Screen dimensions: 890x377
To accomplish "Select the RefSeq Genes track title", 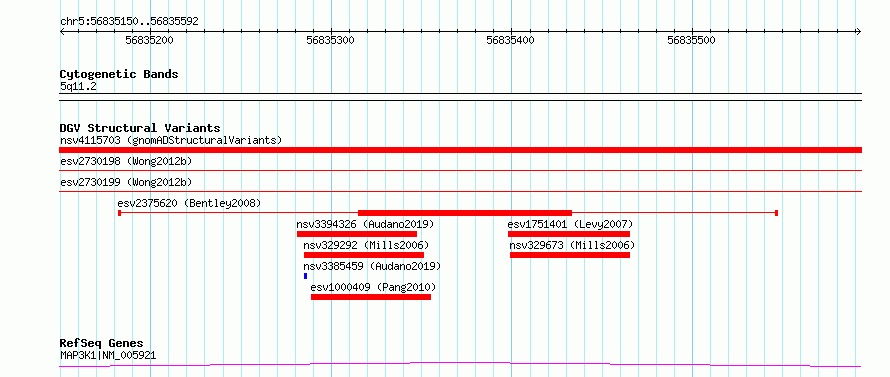I will tap(102, 344).
